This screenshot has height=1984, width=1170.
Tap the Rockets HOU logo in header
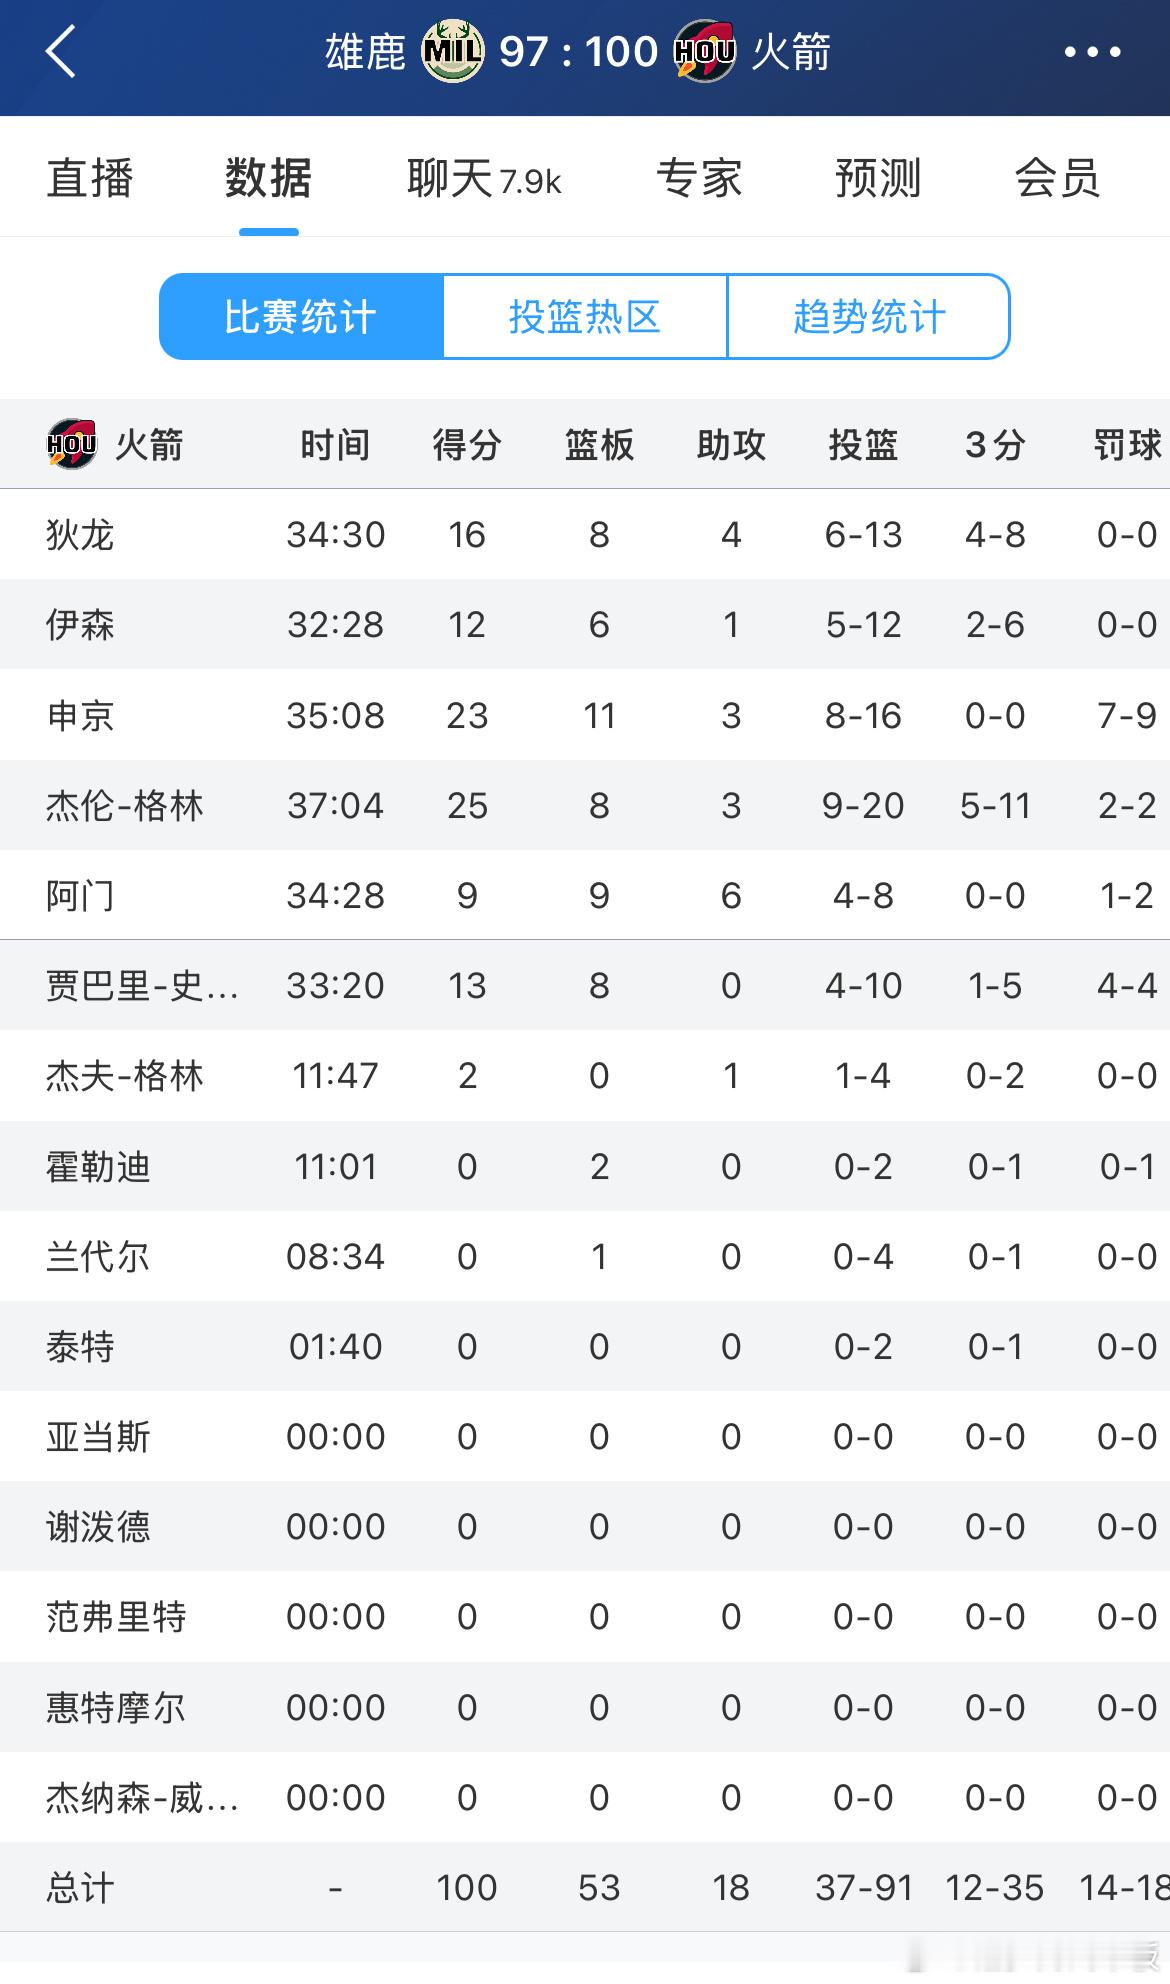705,52
